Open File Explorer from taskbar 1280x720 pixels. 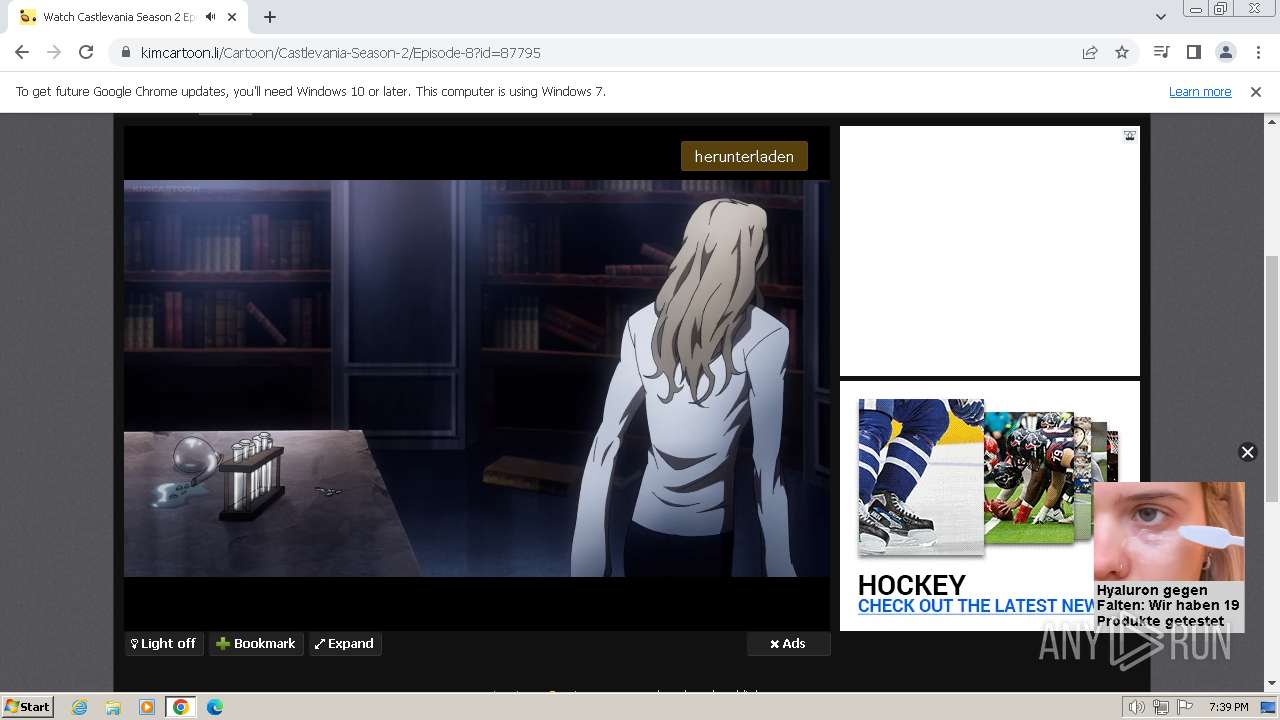click(x=113, y=707)
